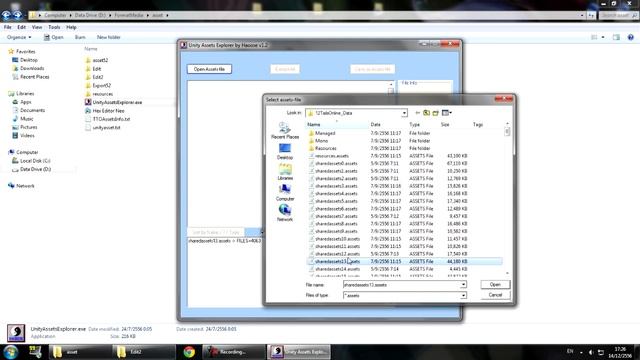Select sharedassets0.assets file
640x360 pixels.
click(336, 163)
